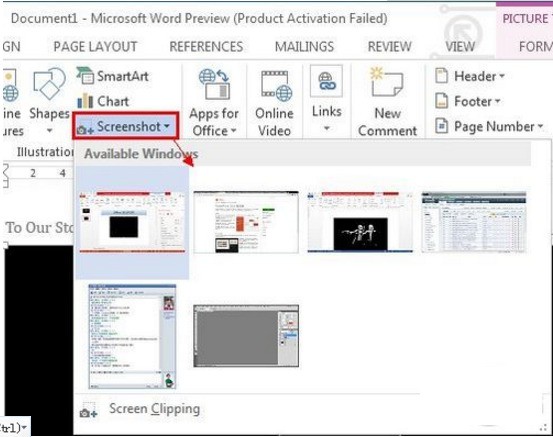Click the Page Number icon

click(x=442, y=126)
